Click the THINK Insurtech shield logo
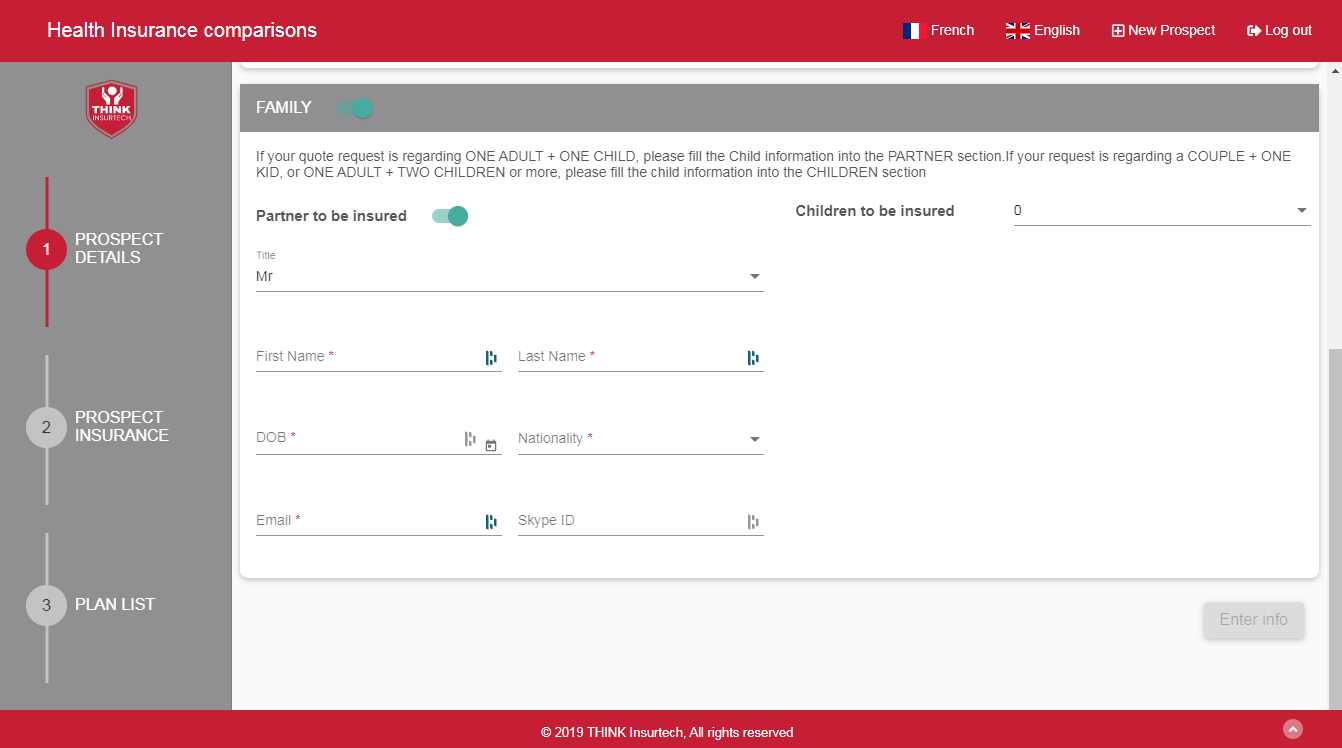This screenshot has width=1342, height=748. (x=111, y=109)
